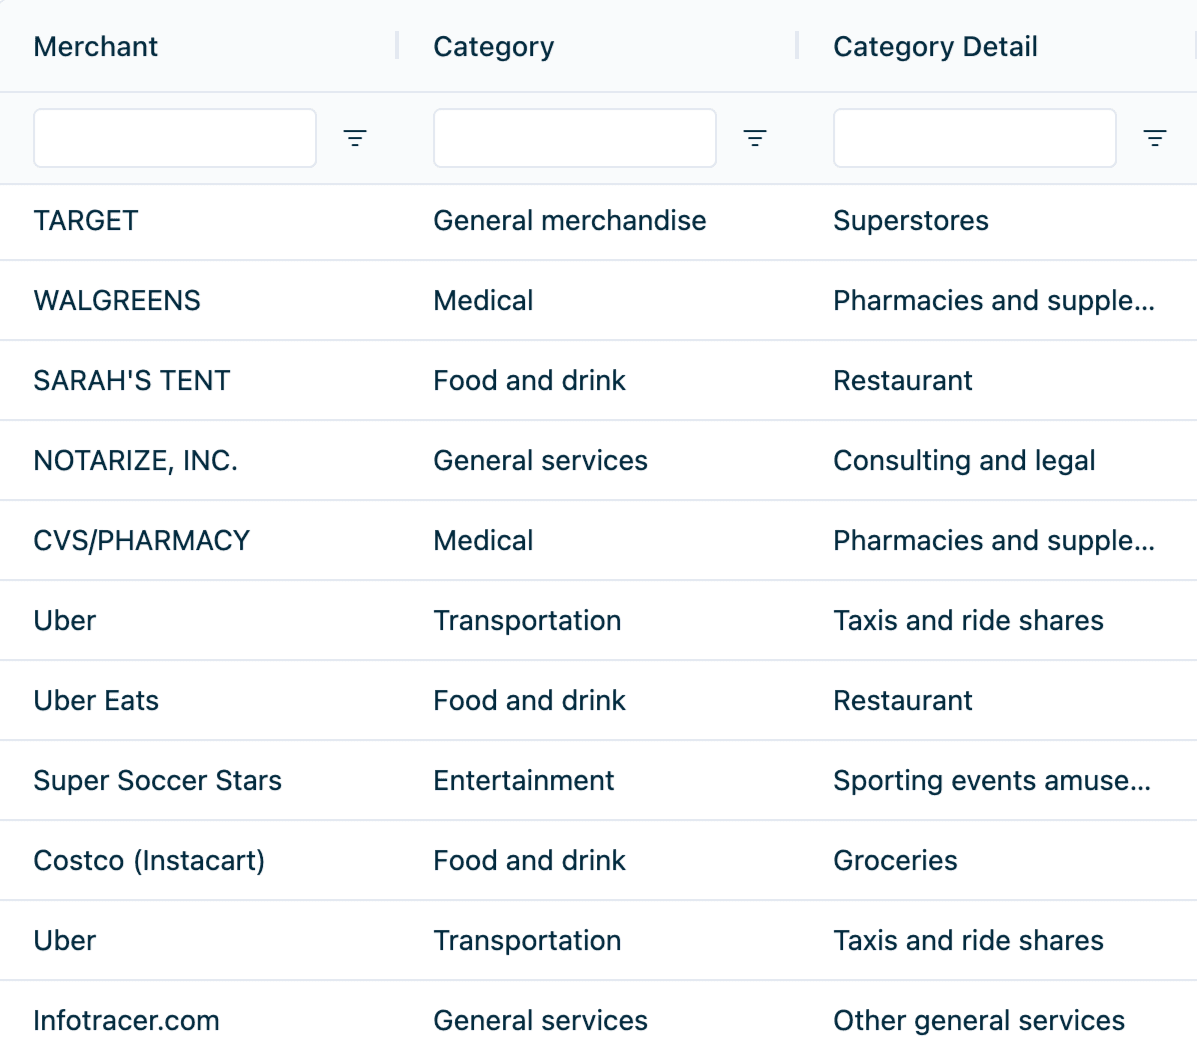
Task: Click the Infotracer.com merchant cell
Action: click(x=126, y=1021)
